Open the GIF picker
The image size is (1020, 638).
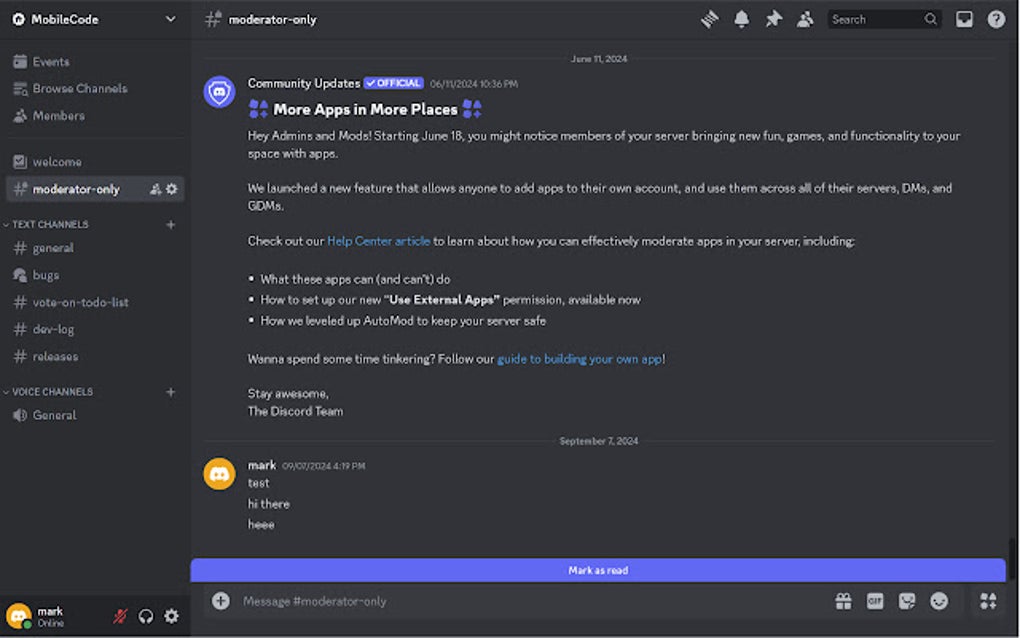(x=875, y=600)
